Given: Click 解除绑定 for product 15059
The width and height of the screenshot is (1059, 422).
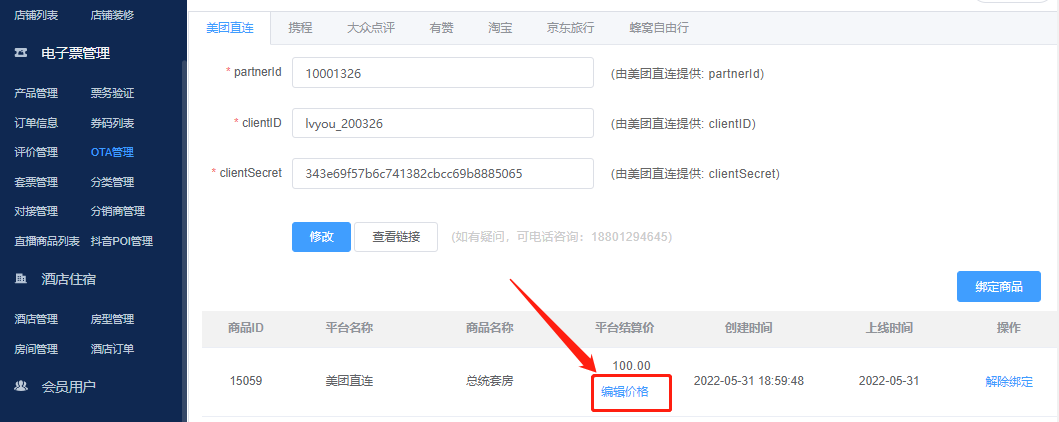Looking at the screenshot, I should point(1008,381).
